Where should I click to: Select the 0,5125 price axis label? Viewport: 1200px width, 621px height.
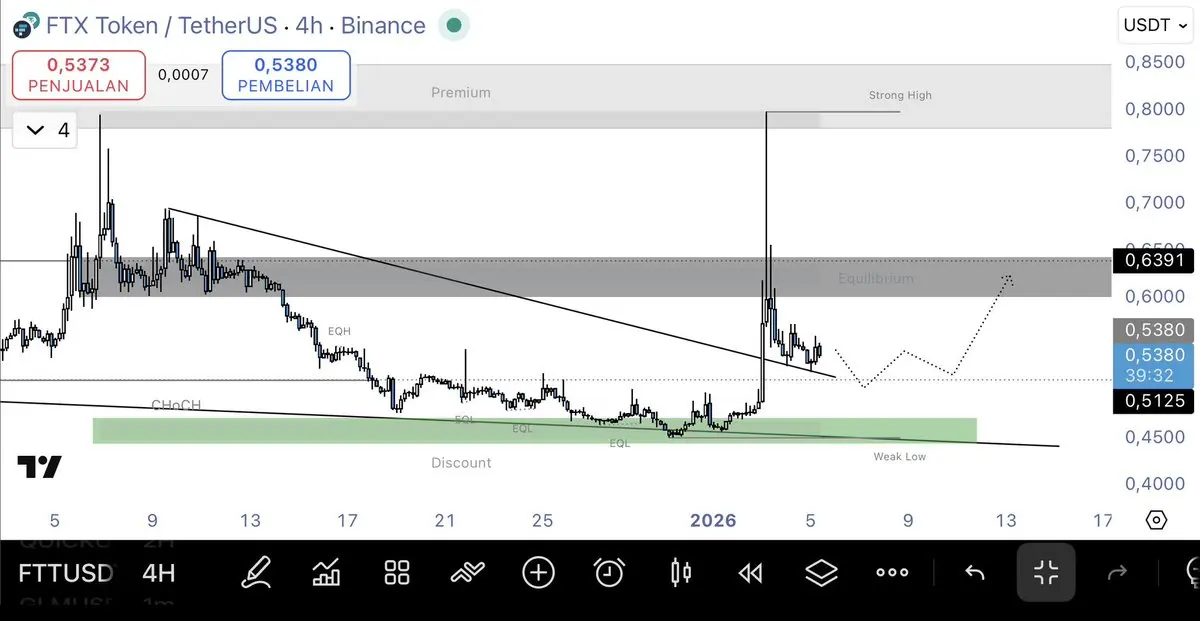coord(1154,401)
